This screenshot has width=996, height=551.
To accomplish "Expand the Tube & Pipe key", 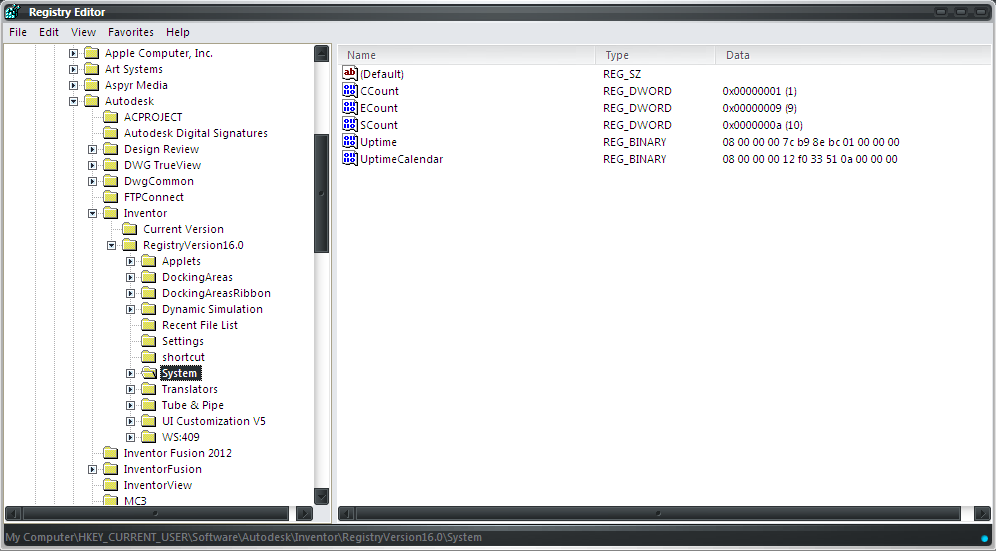I will 131,405.
